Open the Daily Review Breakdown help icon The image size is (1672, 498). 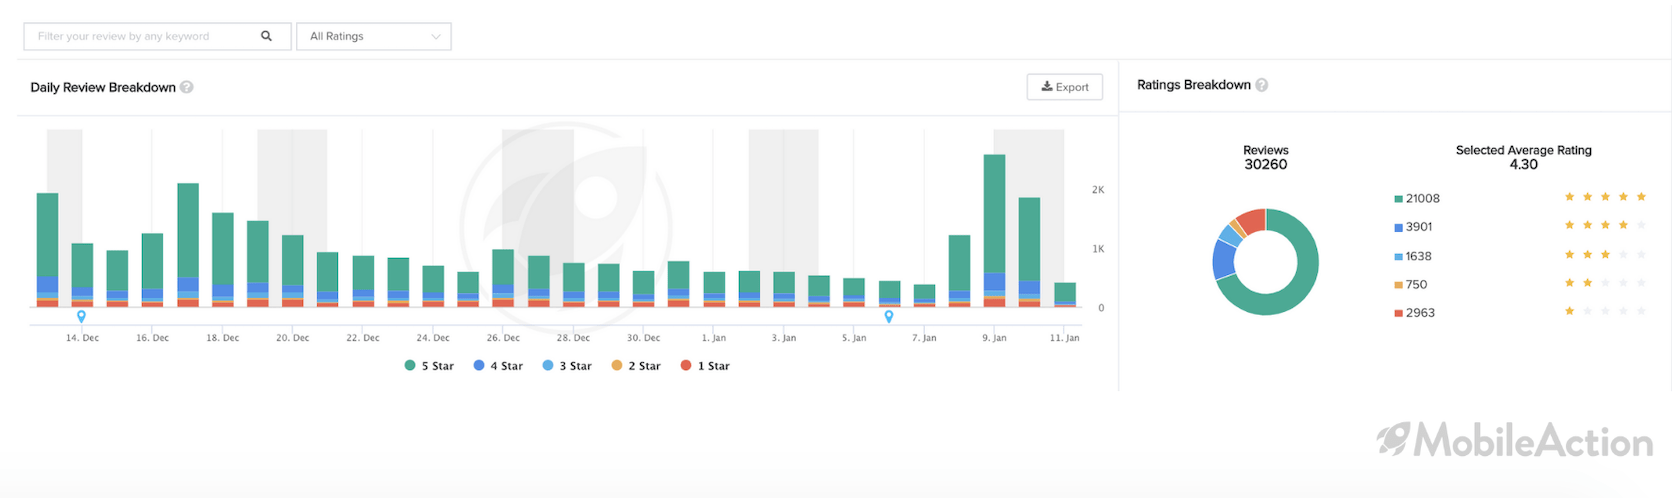[187, 87]
